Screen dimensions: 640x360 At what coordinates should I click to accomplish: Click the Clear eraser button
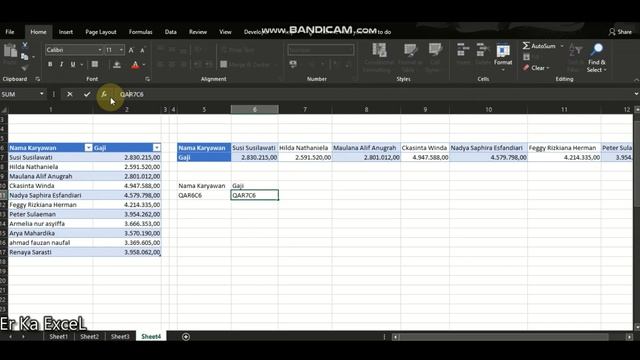click(536, 68)
